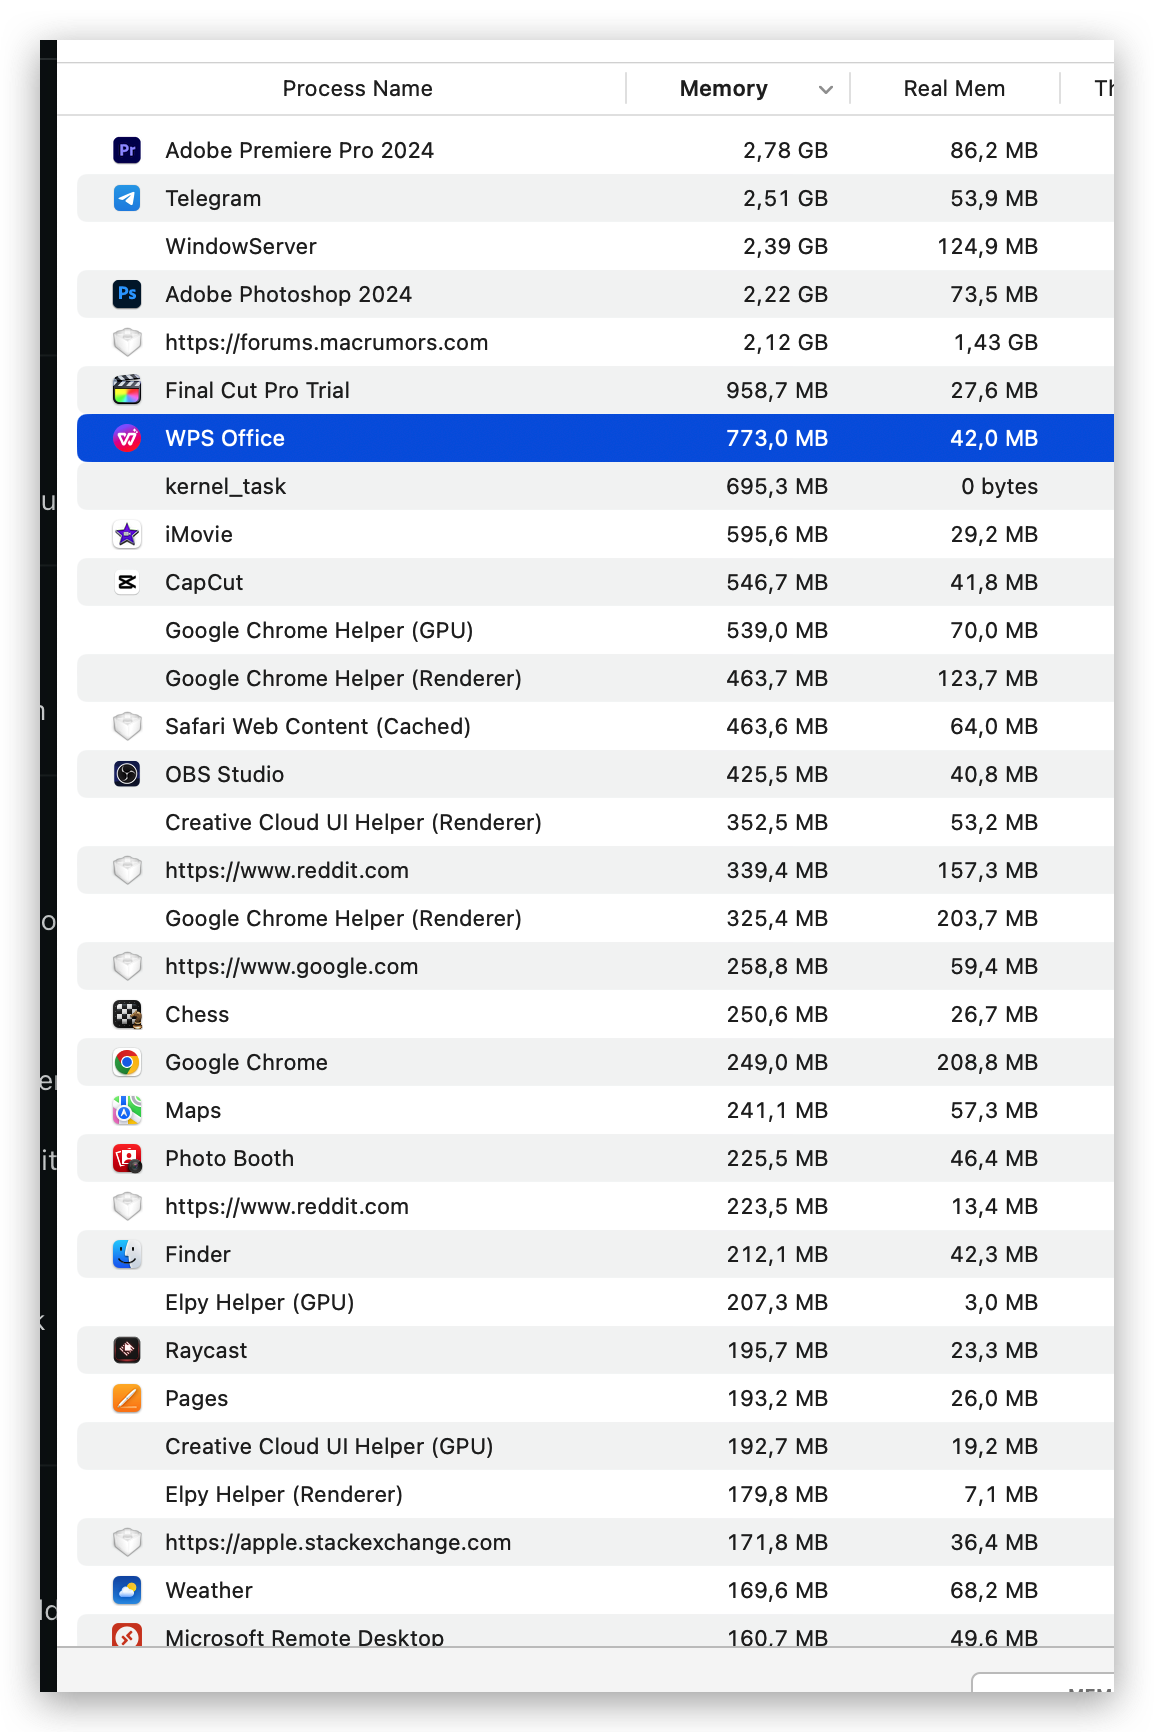1154x1732 pixels.
Task: Click iMovie's 595,6 MB memory value
Action: (x=777, y=534)
